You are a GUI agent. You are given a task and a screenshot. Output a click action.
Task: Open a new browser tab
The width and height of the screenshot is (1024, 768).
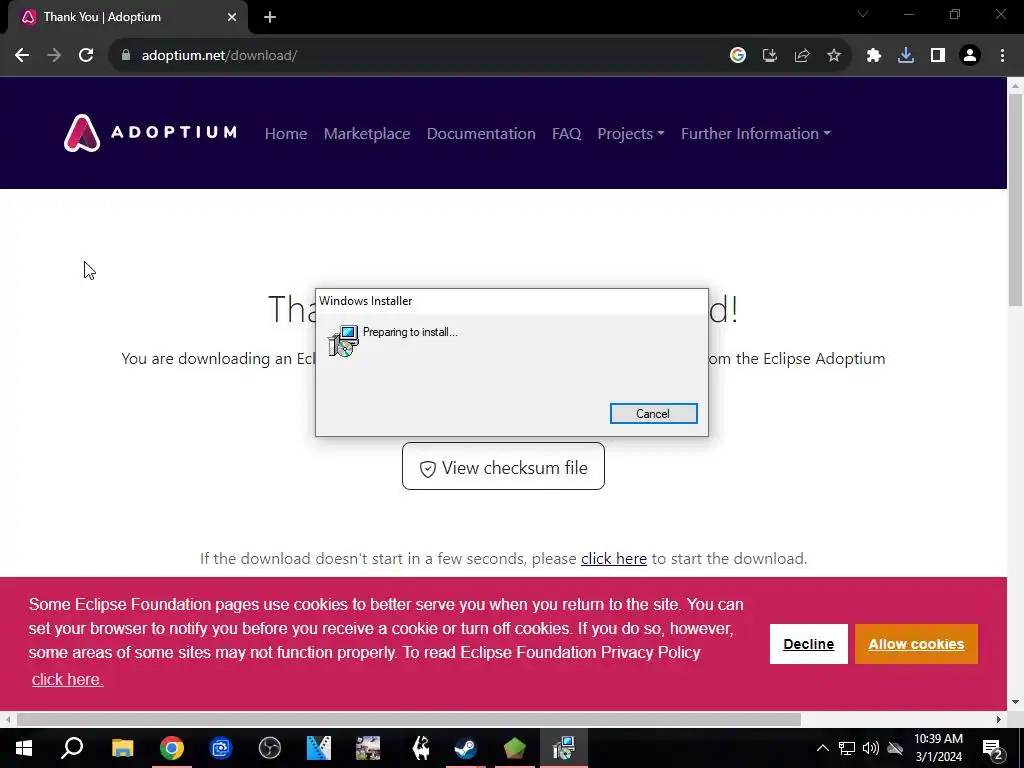point(270,17)
